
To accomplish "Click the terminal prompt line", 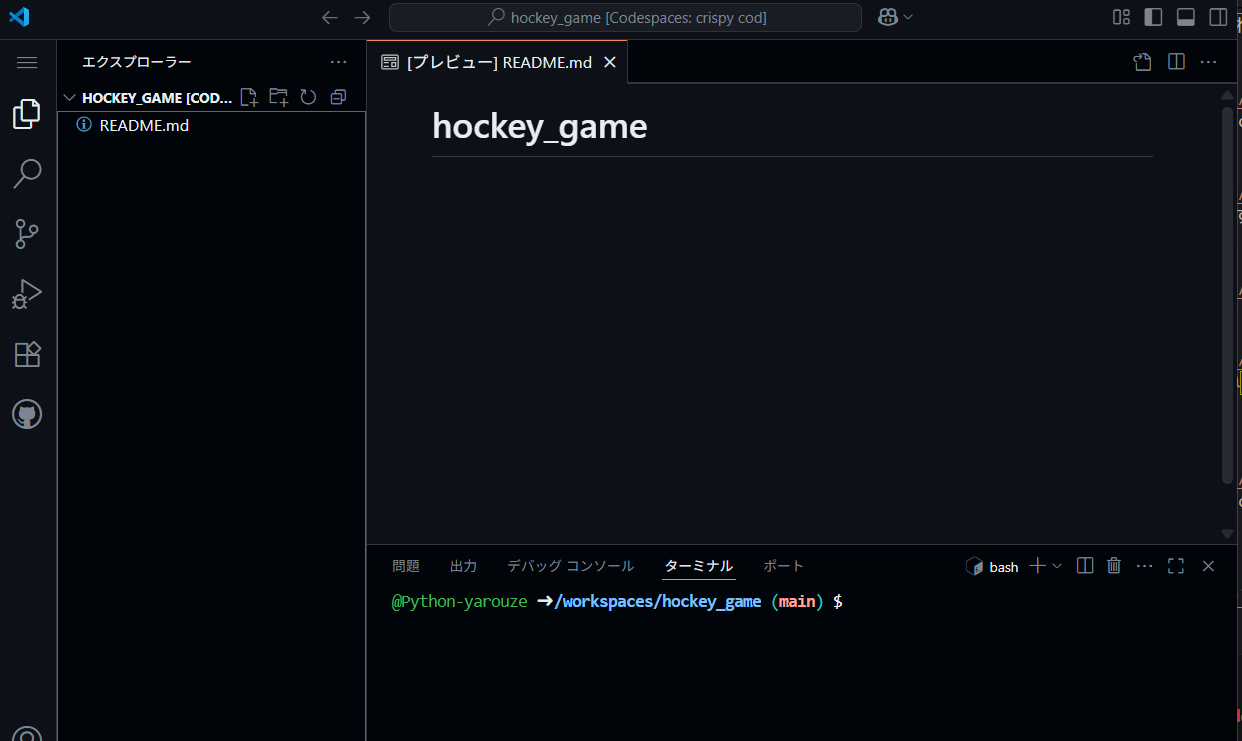I will (617, 602).
